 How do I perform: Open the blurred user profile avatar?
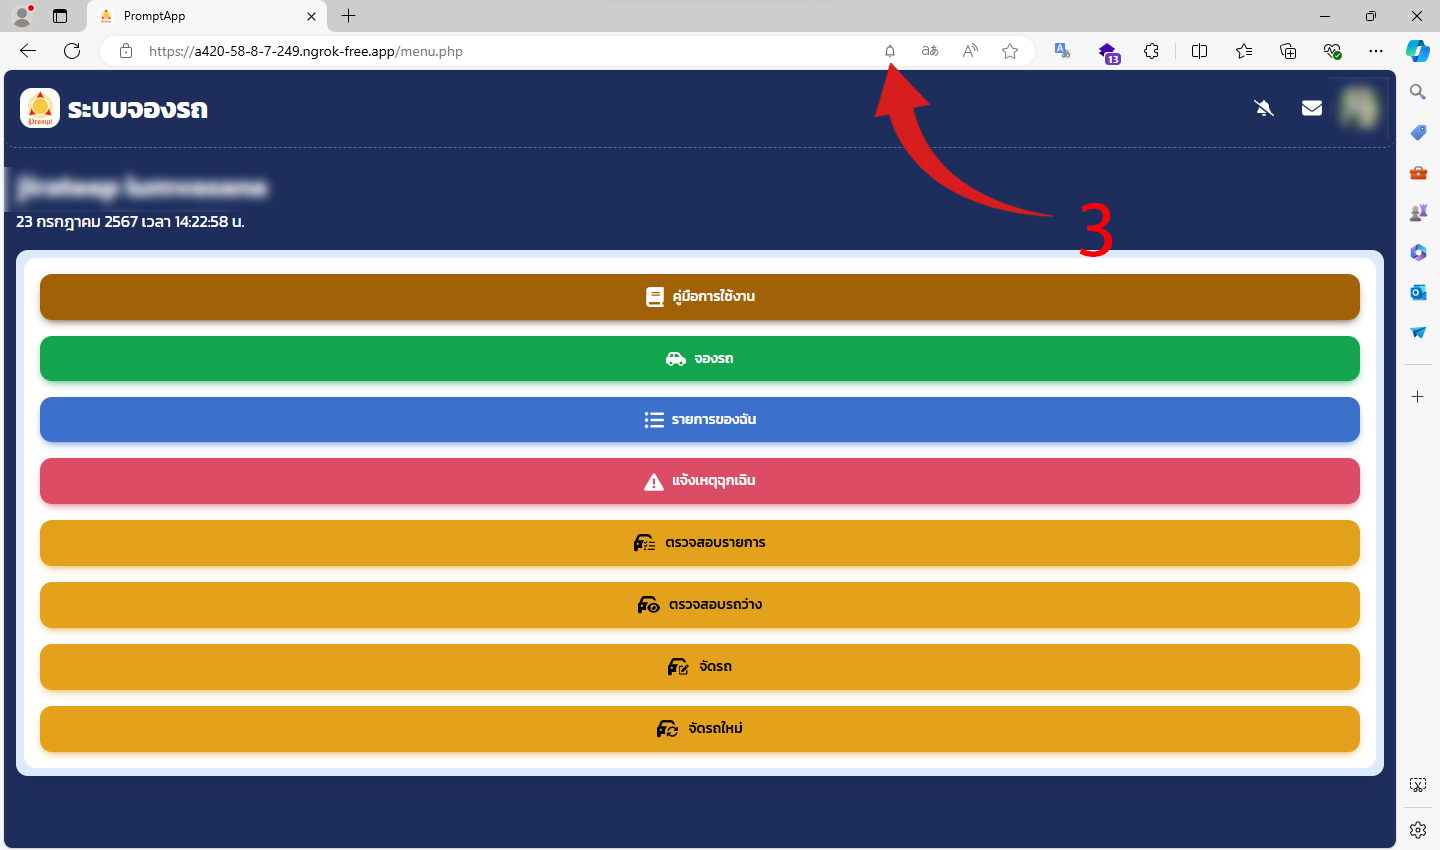coord(1359,108)
